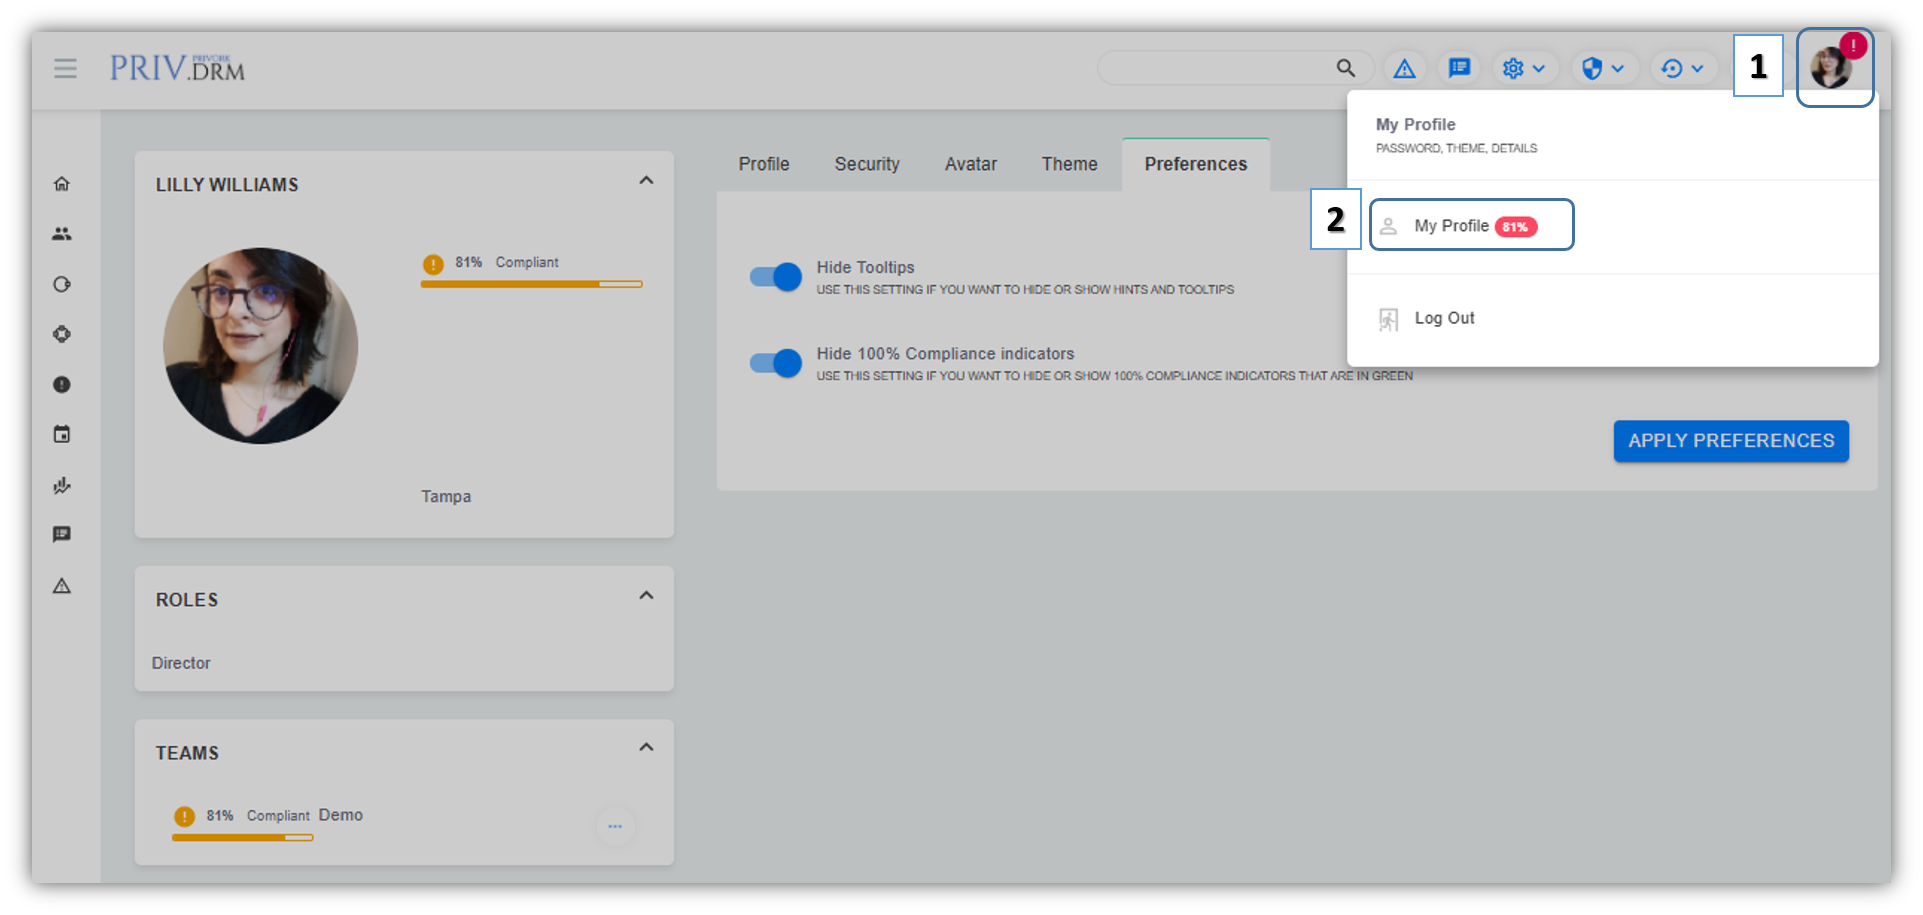
Task: Switch to the Theme tab
Action: click(1069, 164)
